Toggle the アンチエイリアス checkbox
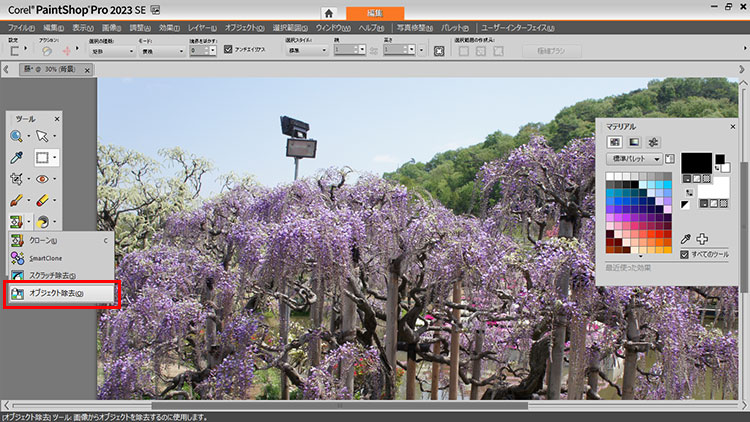The image size is (750, 422). tap(228, 49)
